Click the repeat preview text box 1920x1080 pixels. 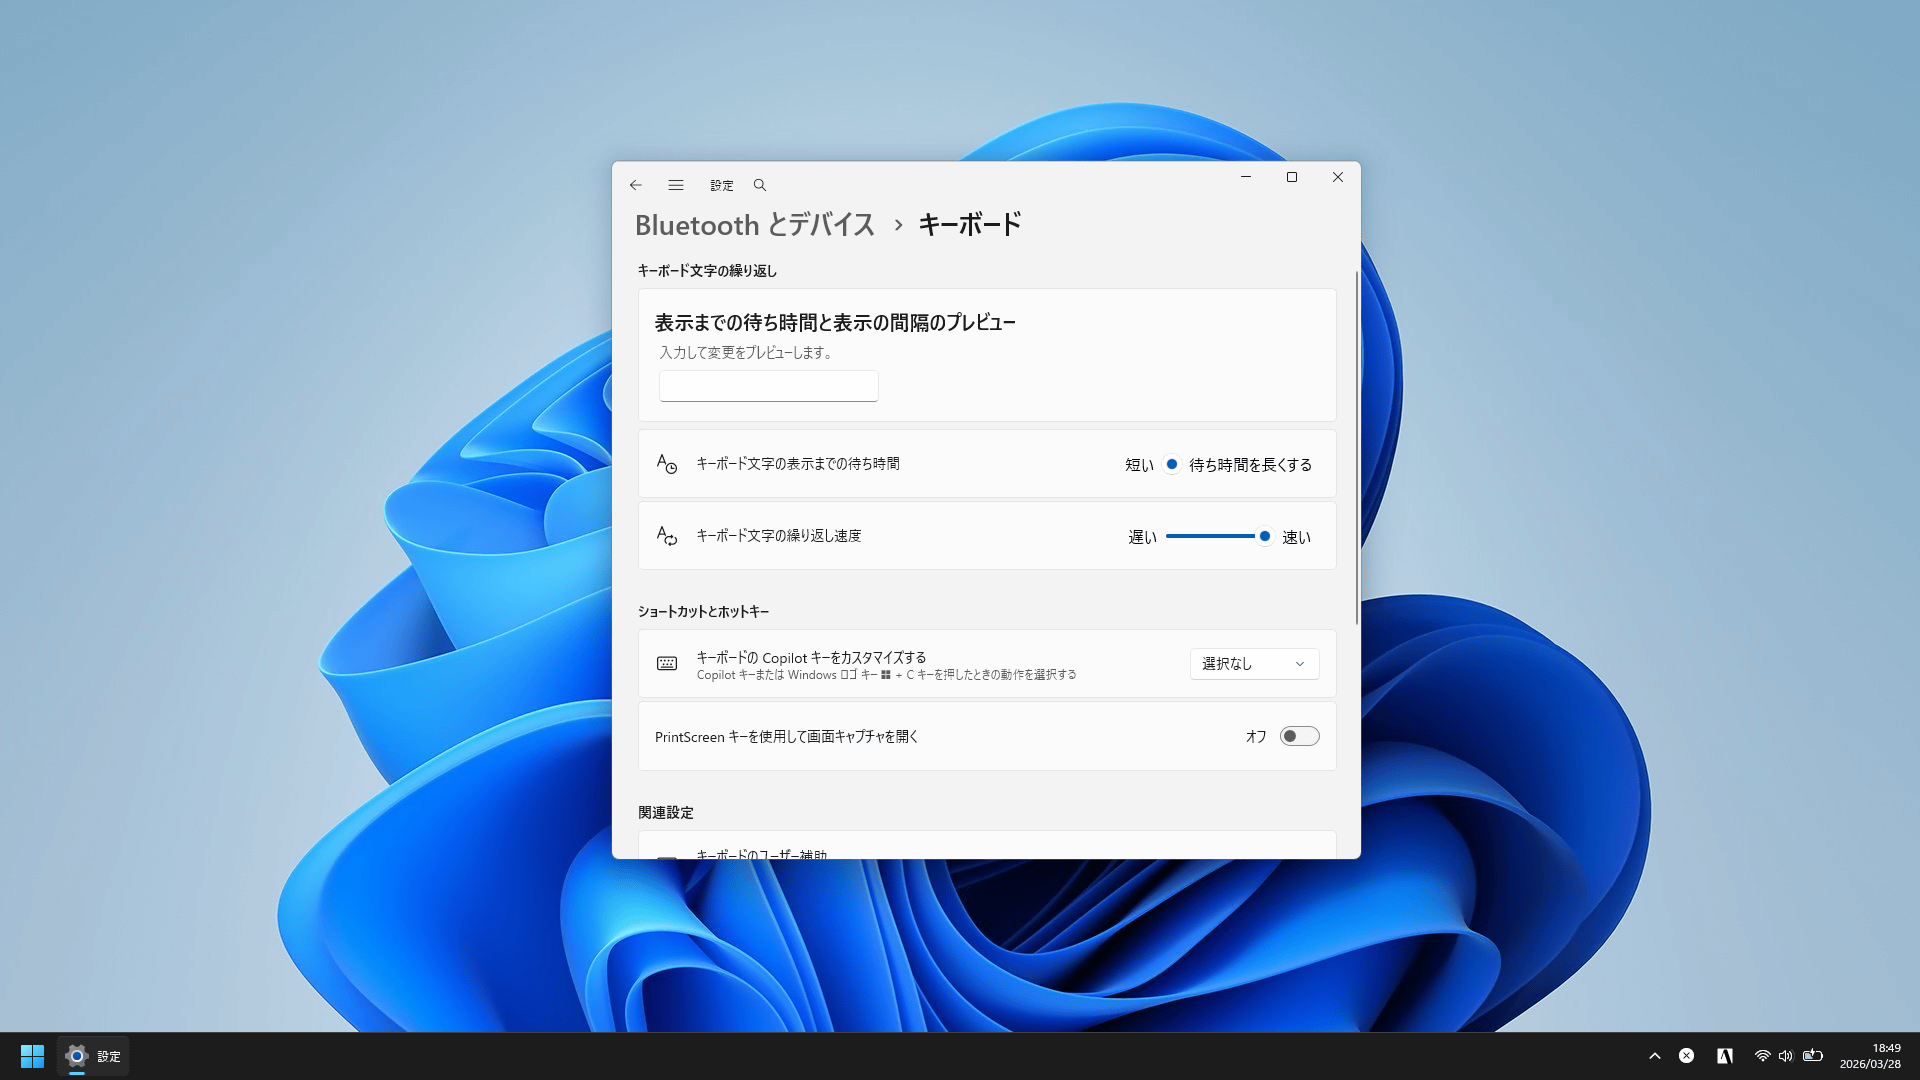coord(768,386)
